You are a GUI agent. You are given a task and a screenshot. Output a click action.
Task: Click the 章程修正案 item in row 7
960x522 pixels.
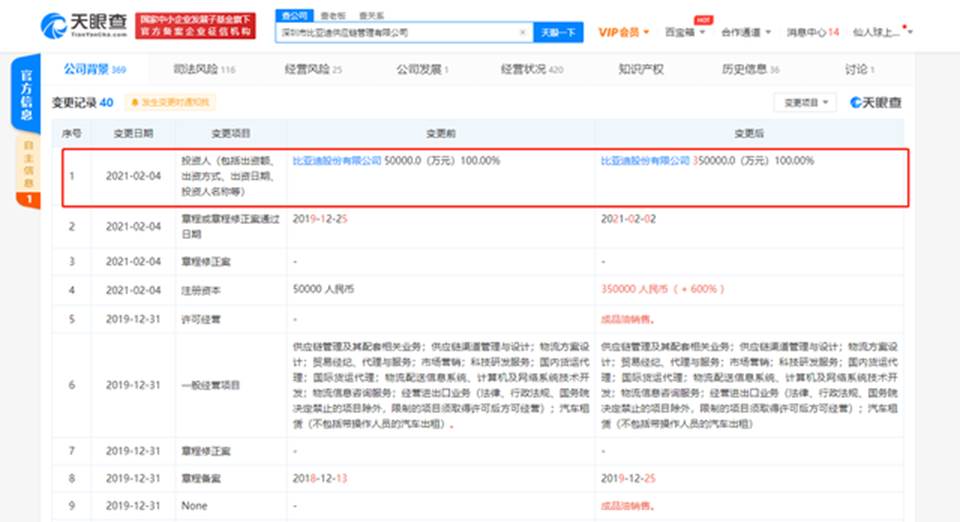tap(206, 451)
